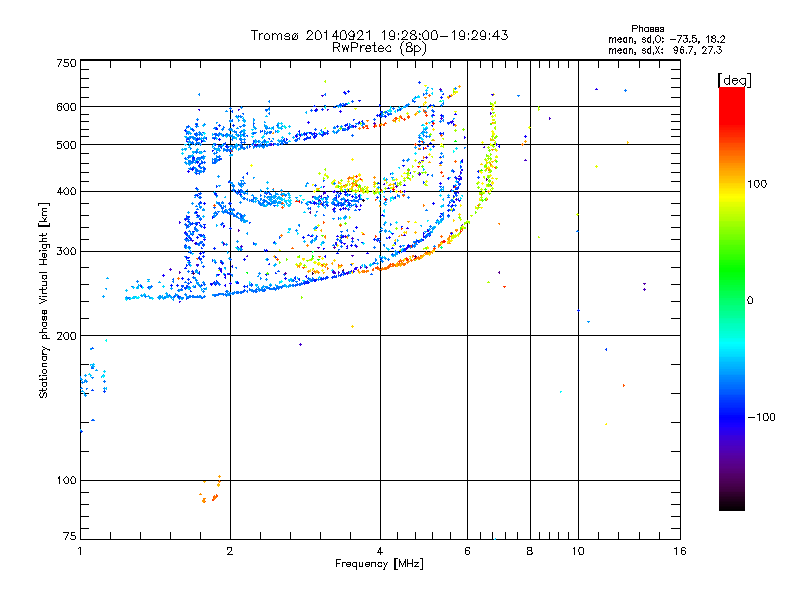Click the colorbar '100' tick label
The height and width of the screenshot is (600, 800).
pos(757,184)
